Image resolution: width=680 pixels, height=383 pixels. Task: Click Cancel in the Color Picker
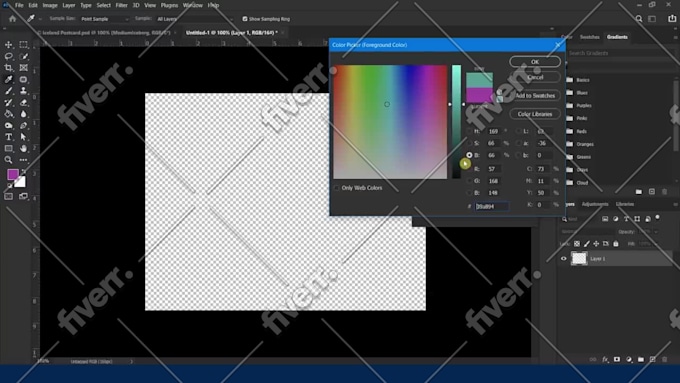tap(535, 77)
